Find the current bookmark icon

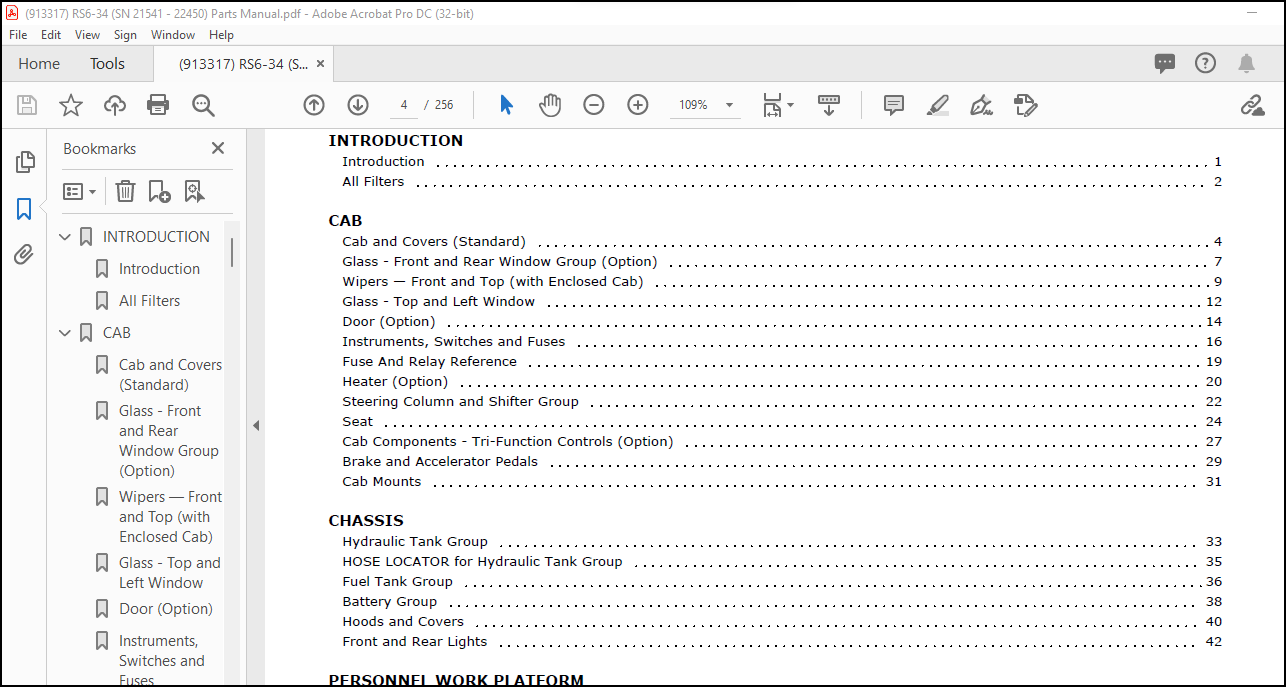194,191
